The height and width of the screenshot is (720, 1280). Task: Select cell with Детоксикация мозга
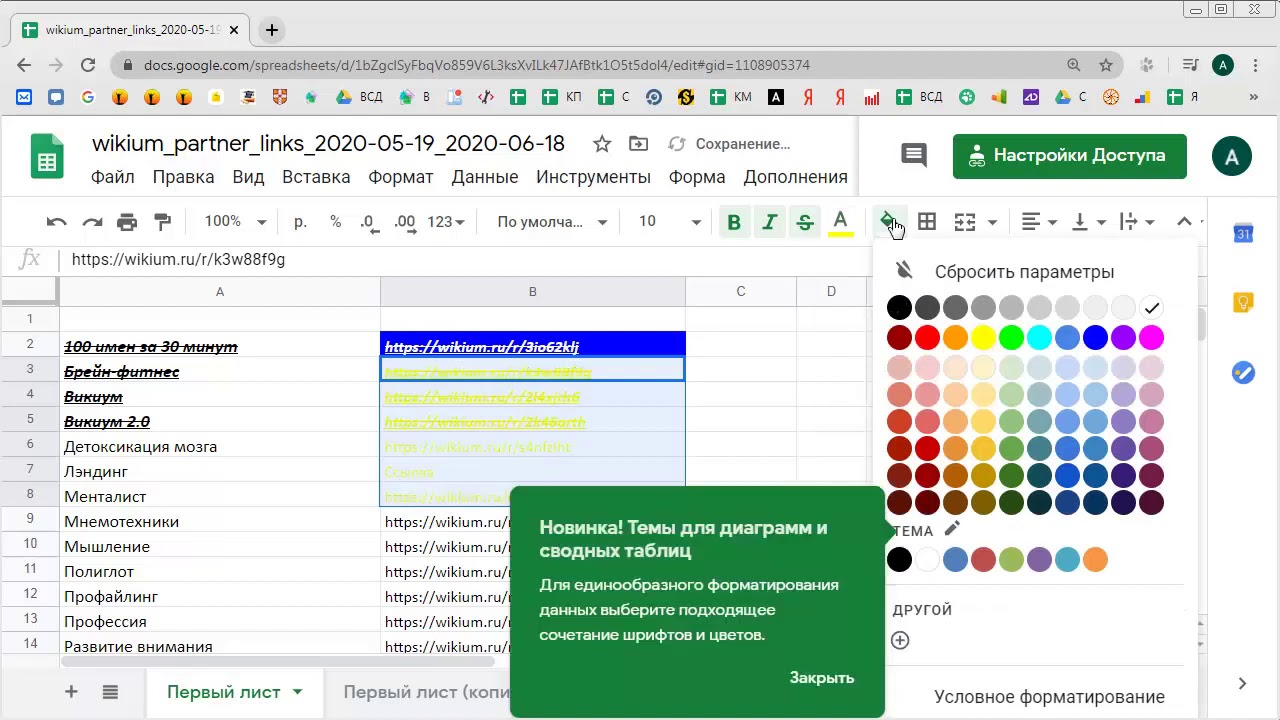[x=220, y=446]
